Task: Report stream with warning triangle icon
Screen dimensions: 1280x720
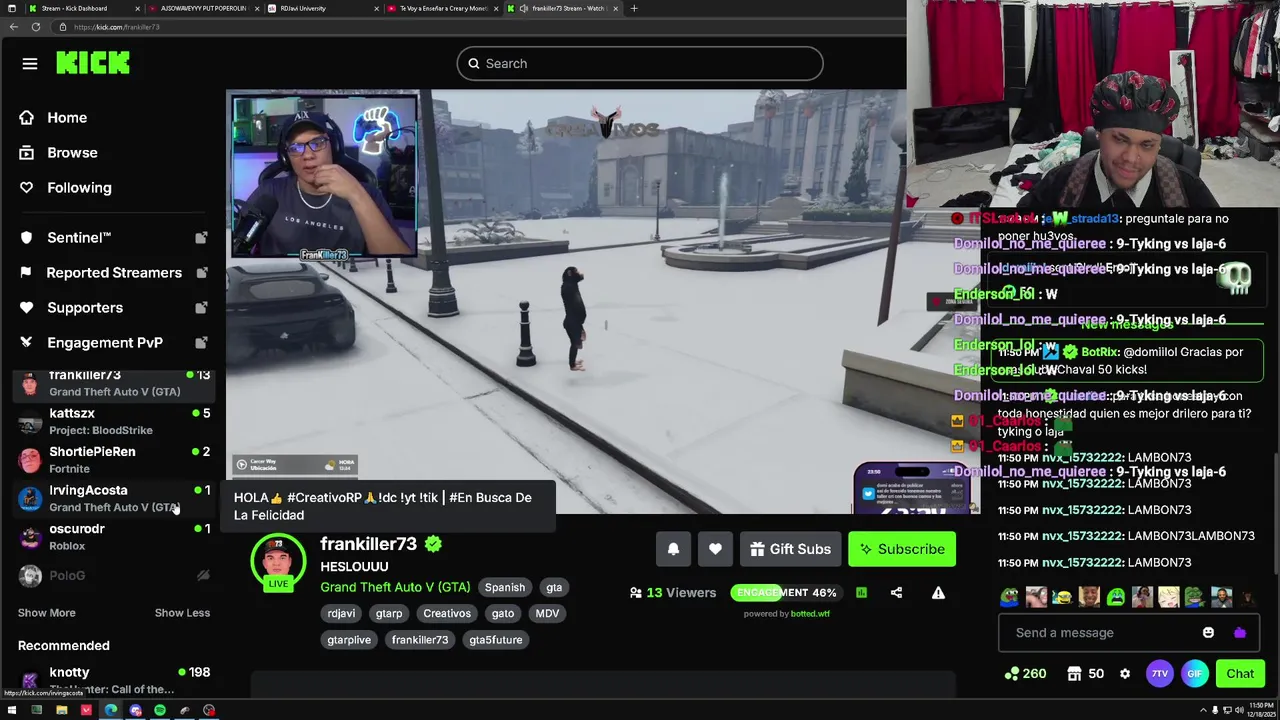Action: pyautogui.click(x=938, y=593)
